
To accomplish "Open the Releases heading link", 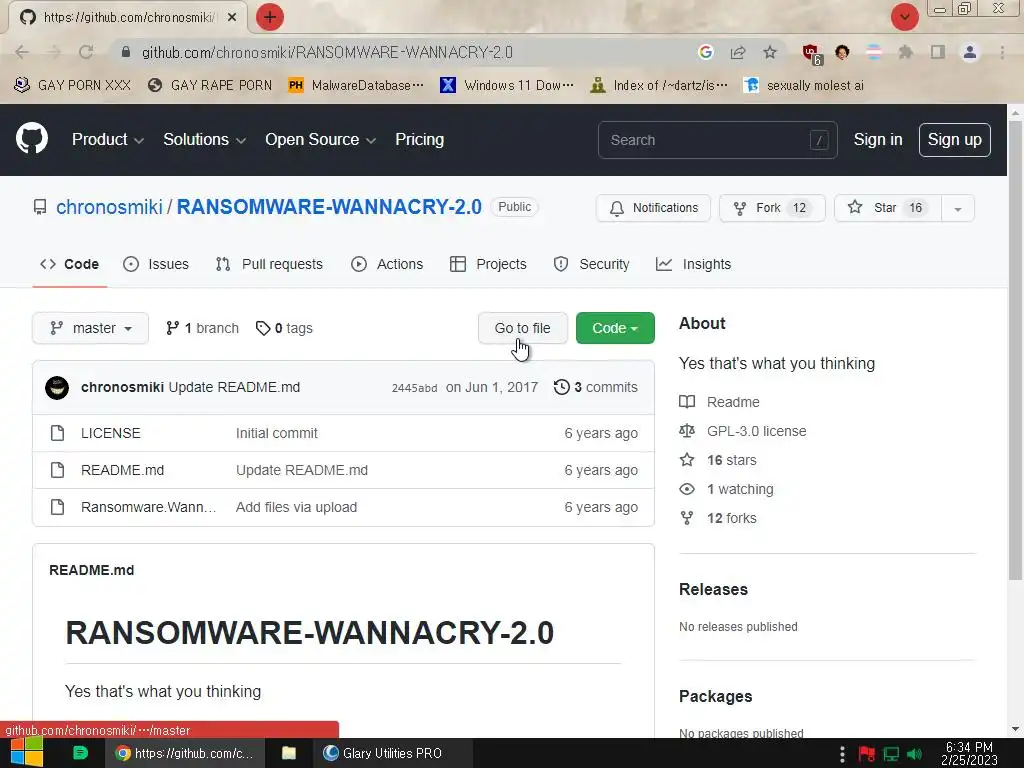I will [x=713, y=589].
